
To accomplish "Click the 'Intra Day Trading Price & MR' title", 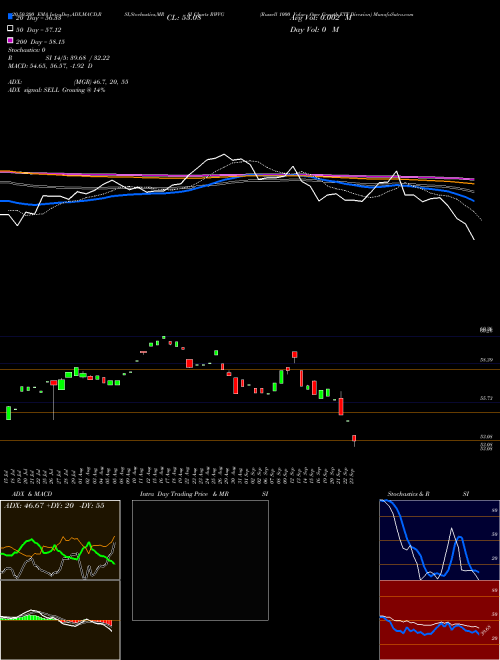I will pyautogui.click(x=184, y=494).
